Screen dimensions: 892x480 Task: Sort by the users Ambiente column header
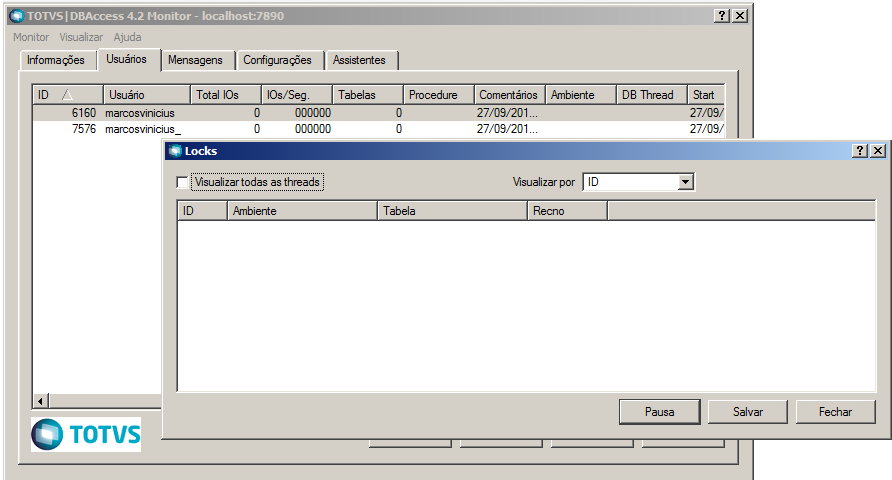[581, 95]
